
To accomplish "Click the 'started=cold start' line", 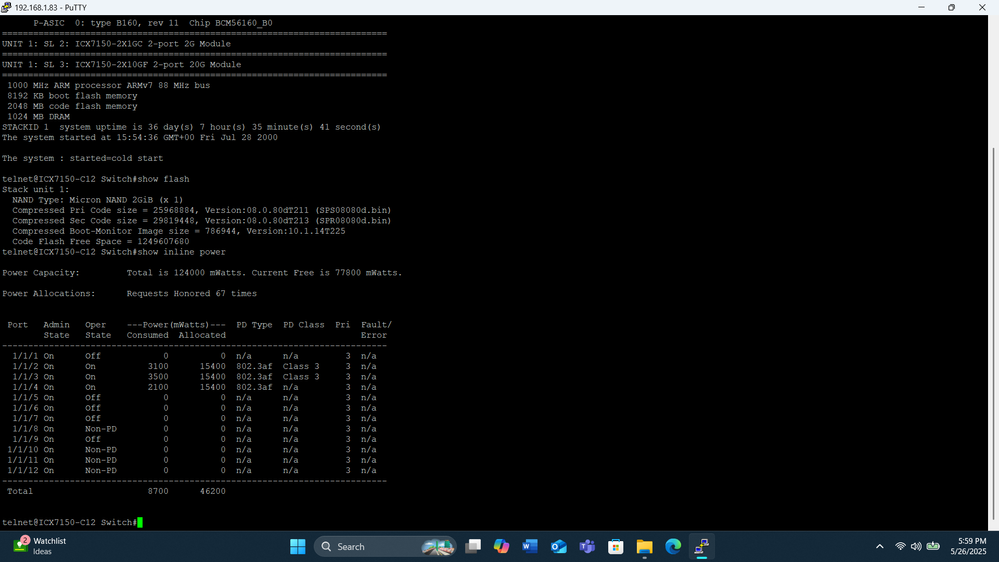I will 82,158.
